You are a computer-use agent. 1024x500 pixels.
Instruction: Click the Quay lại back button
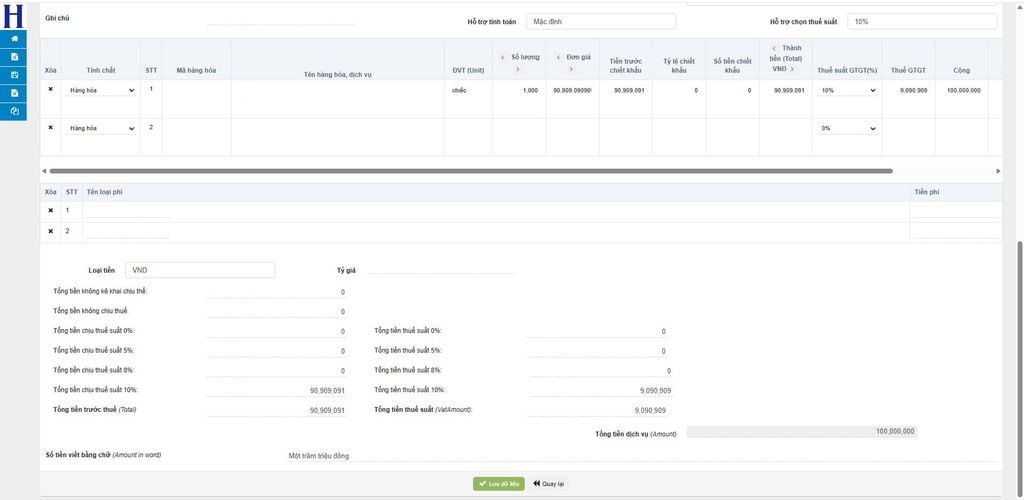(x=550, y=484)
